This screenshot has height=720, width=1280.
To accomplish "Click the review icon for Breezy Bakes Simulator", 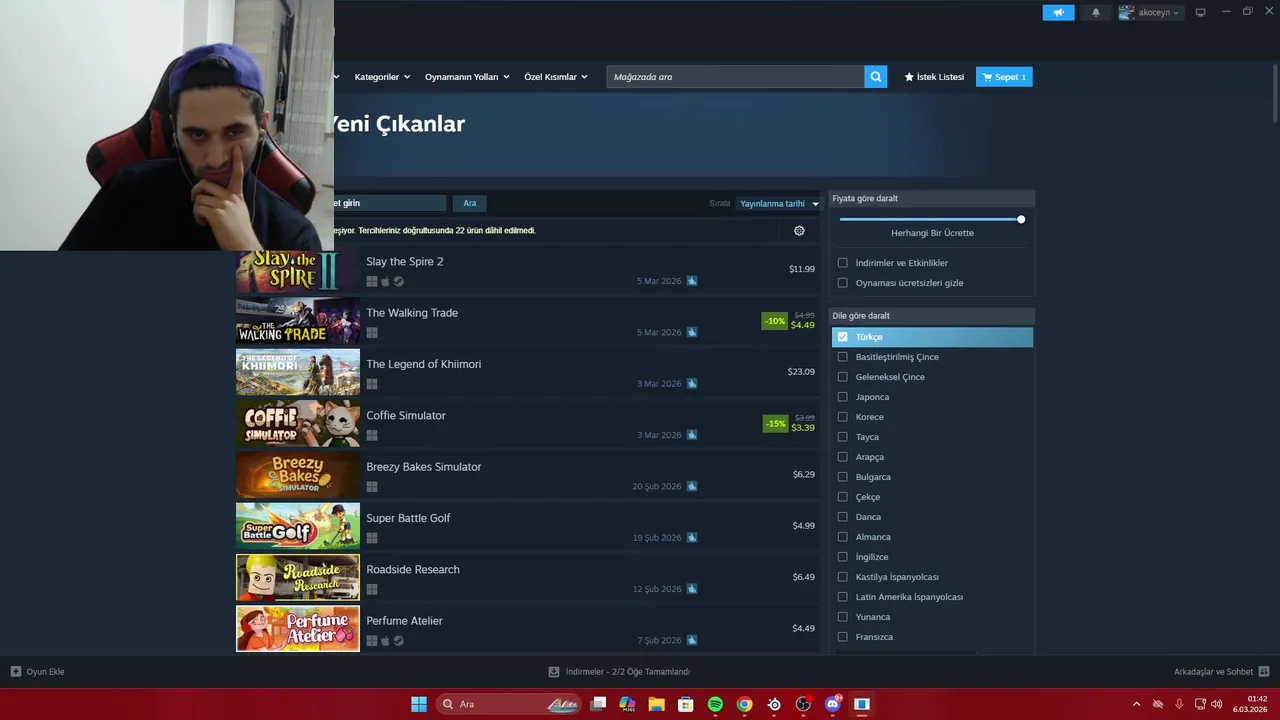I will click(x=692, y=486).
